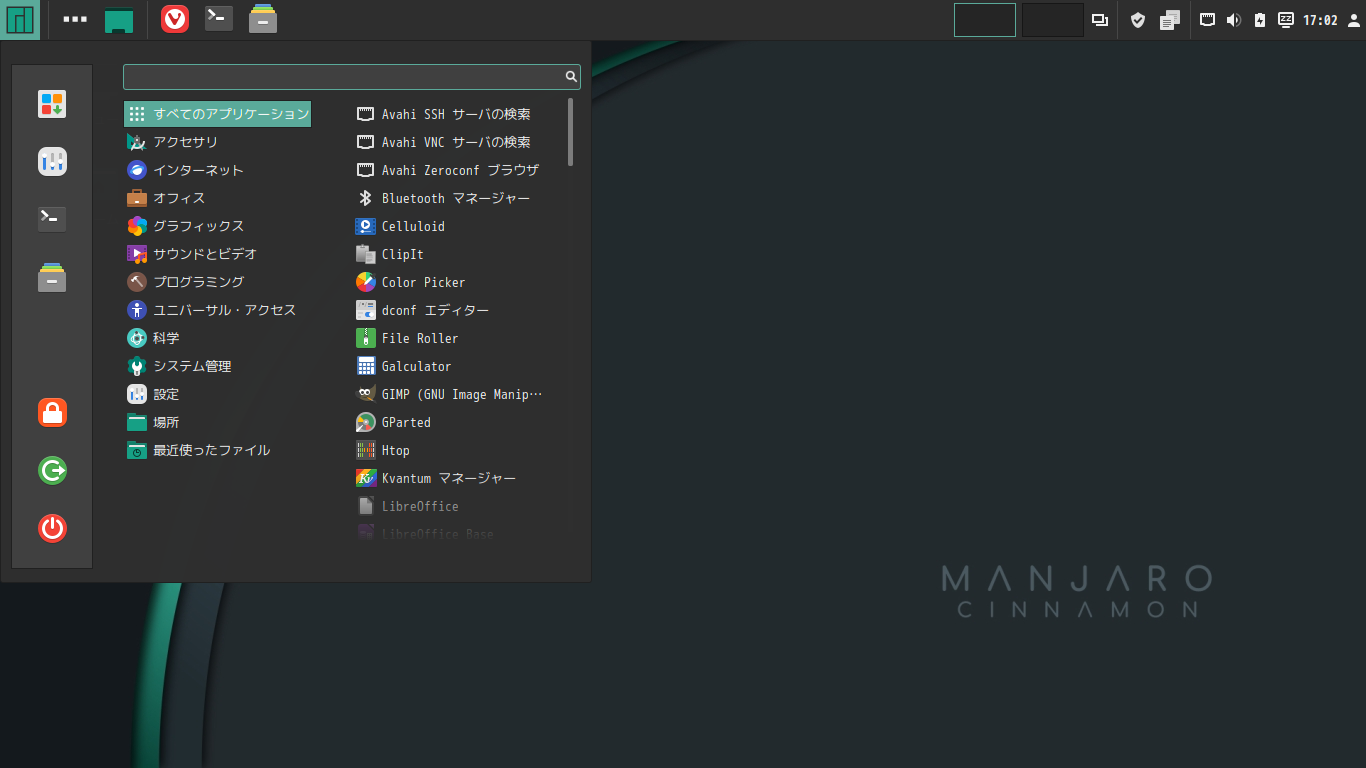The height and width of the screenshot is (768, 1366).
Task: Click the battery power tray icon
Action: tap(1260, 20)
